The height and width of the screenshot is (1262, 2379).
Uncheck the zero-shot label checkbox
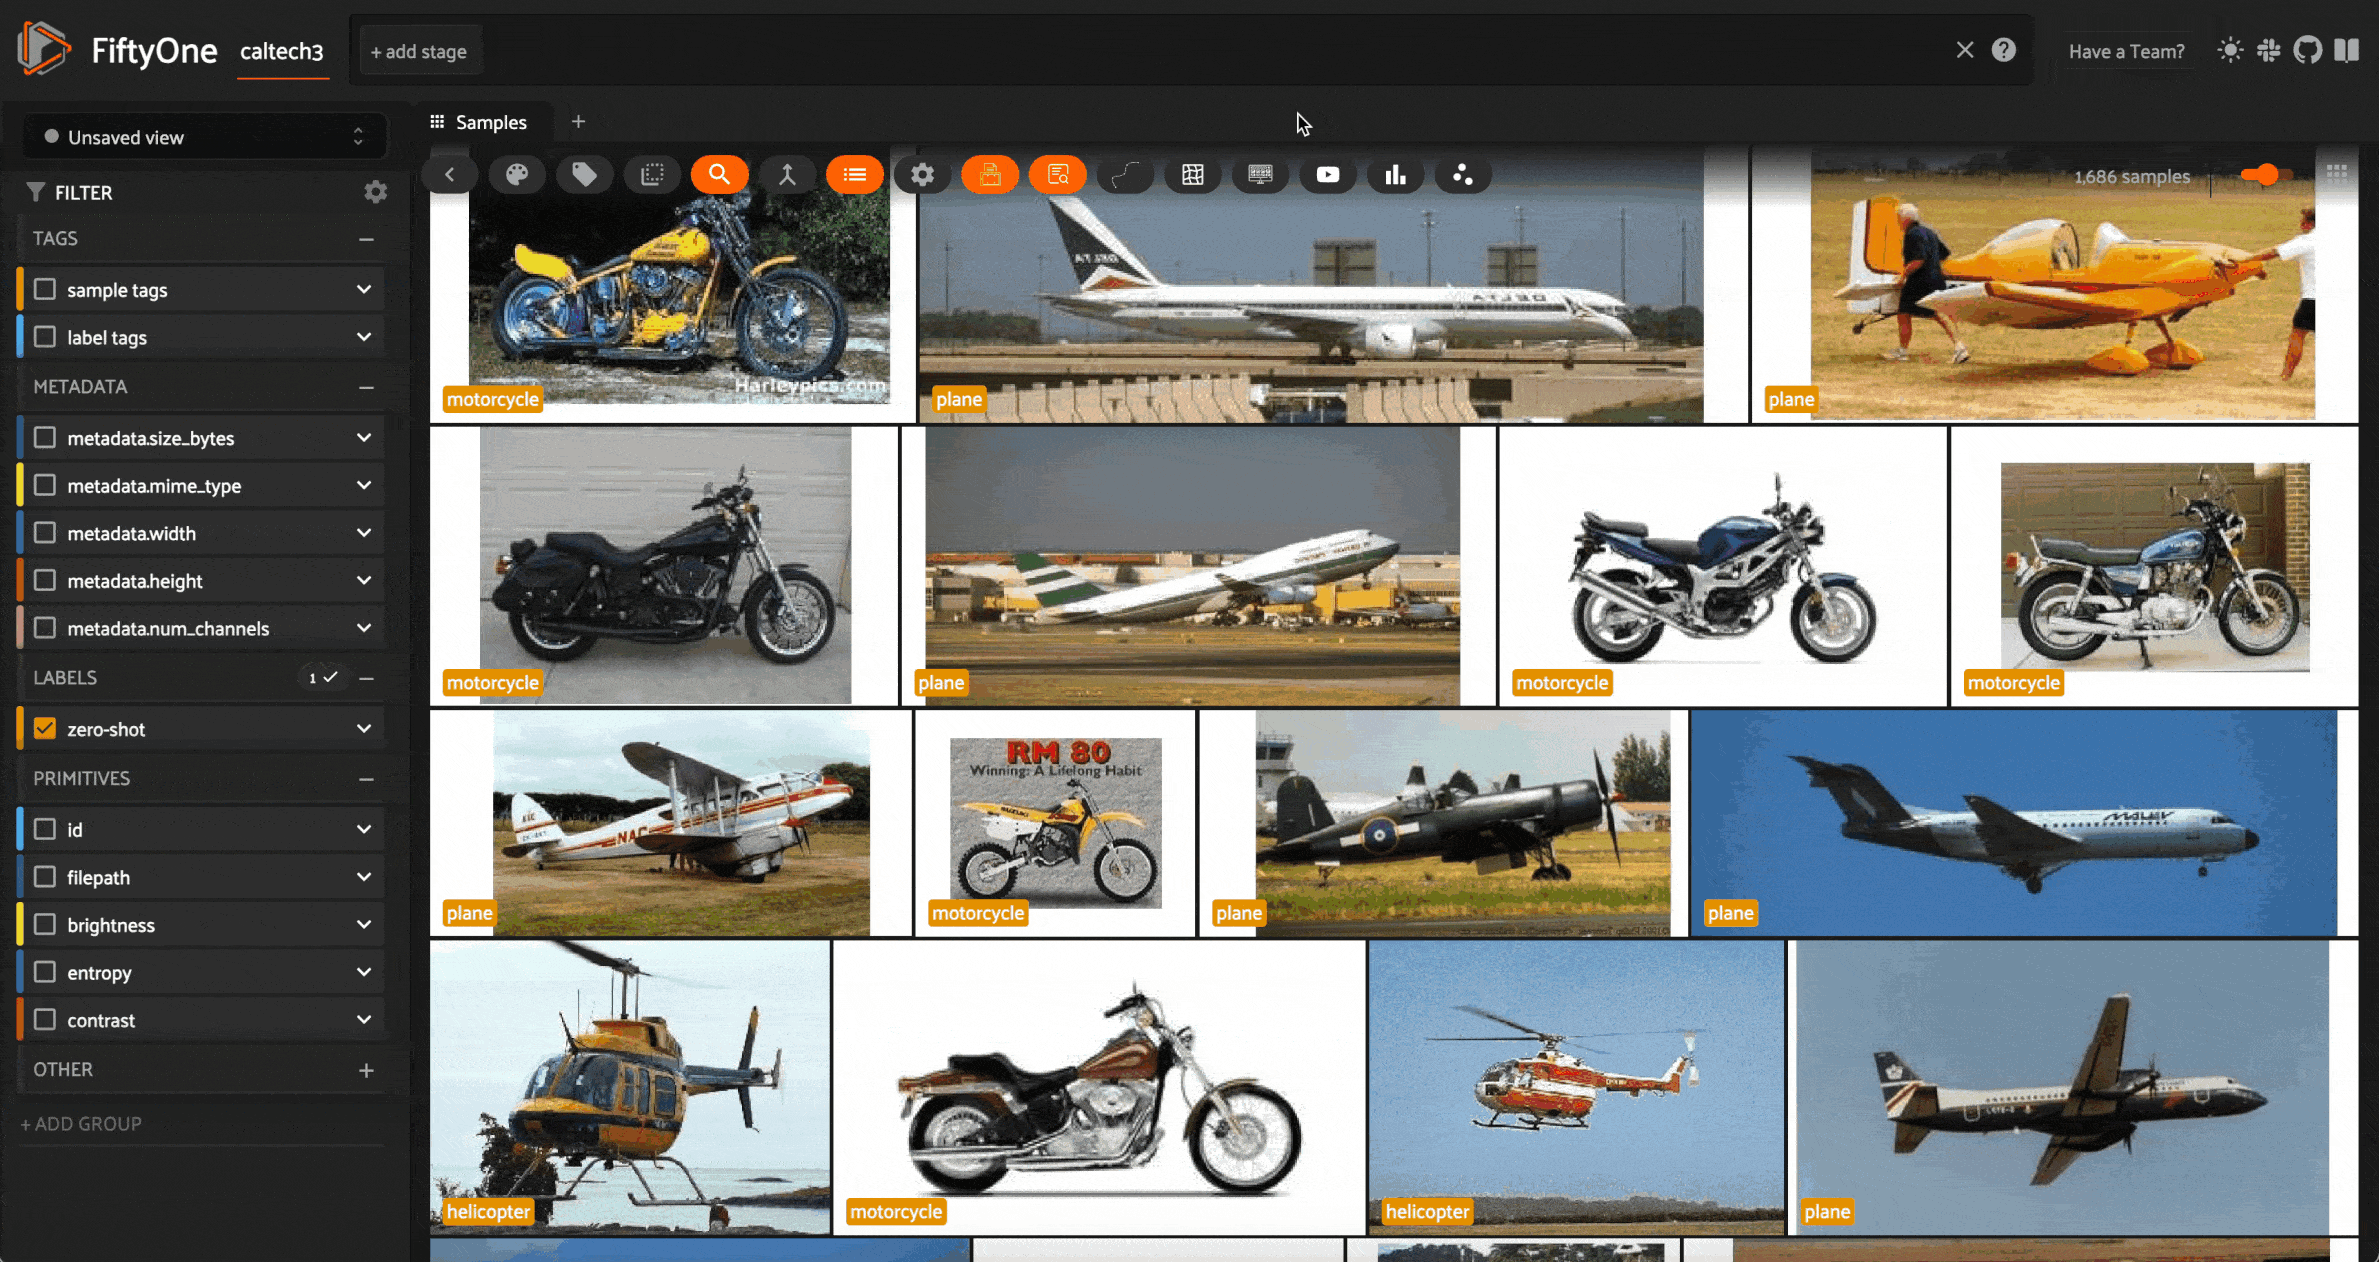pos(45,729)
